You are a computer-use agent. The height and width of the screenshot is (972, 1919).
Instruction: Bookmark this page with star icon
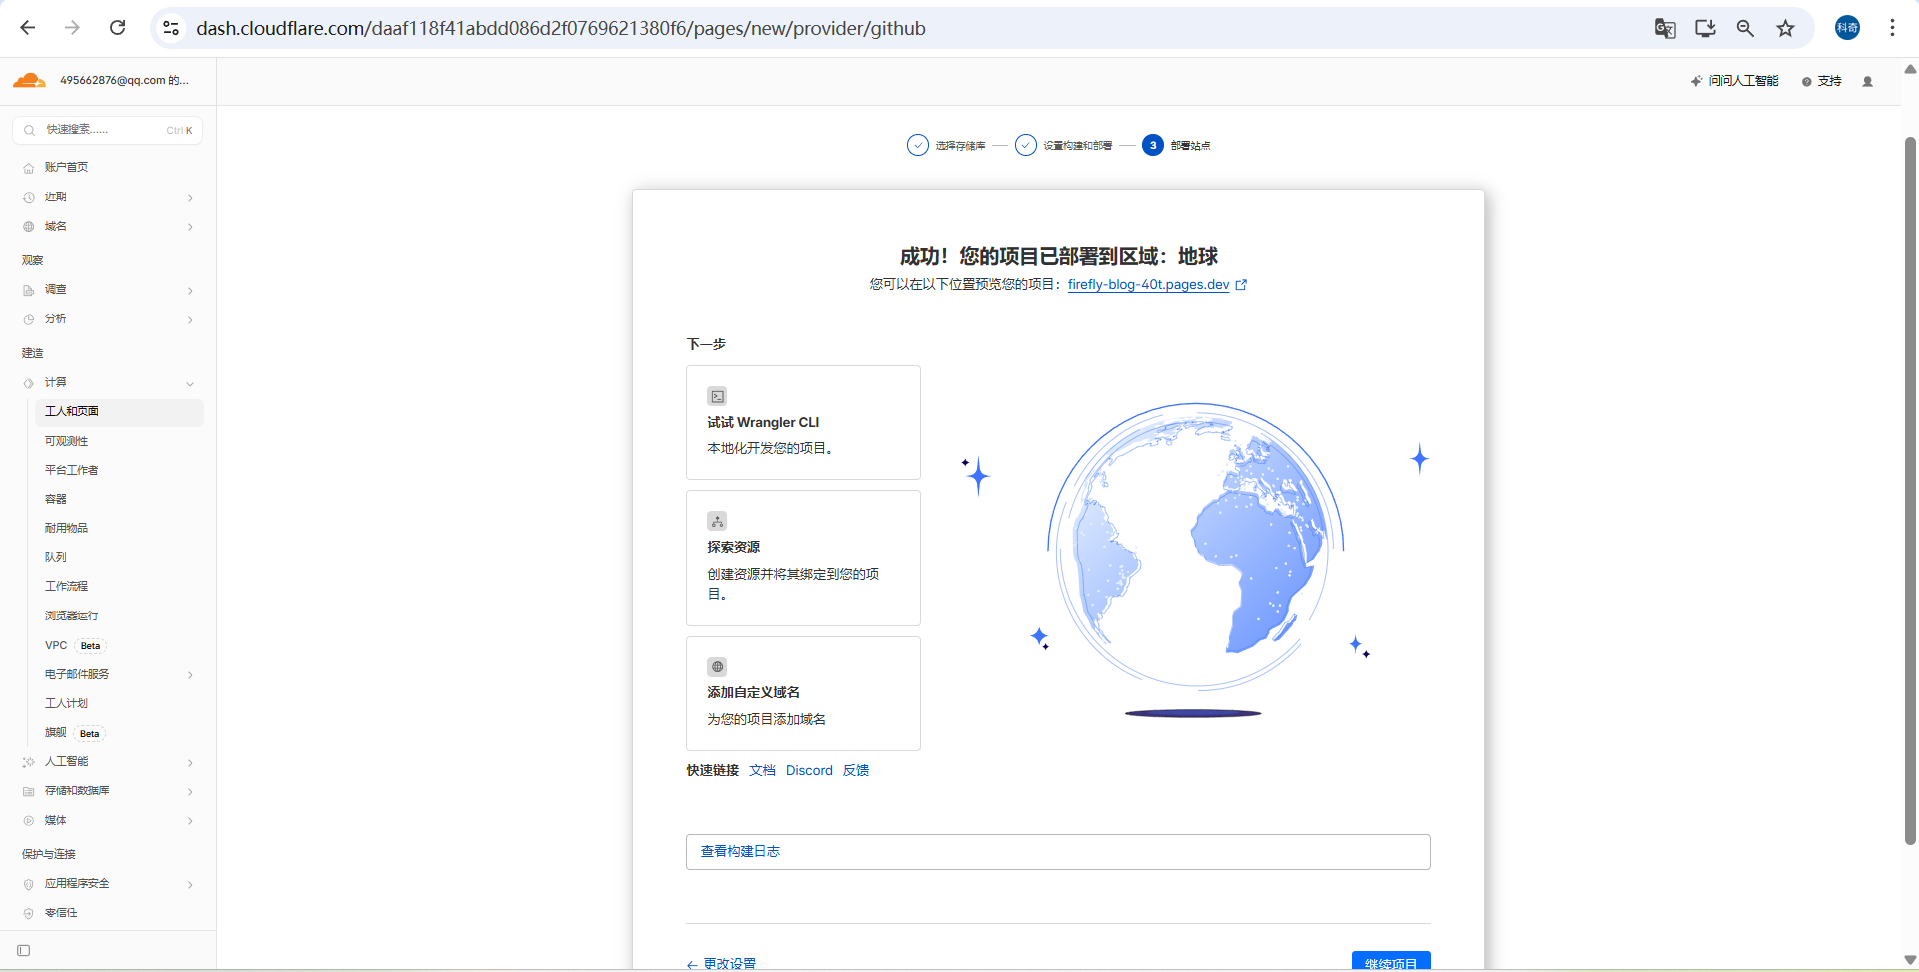[1785, 28]
